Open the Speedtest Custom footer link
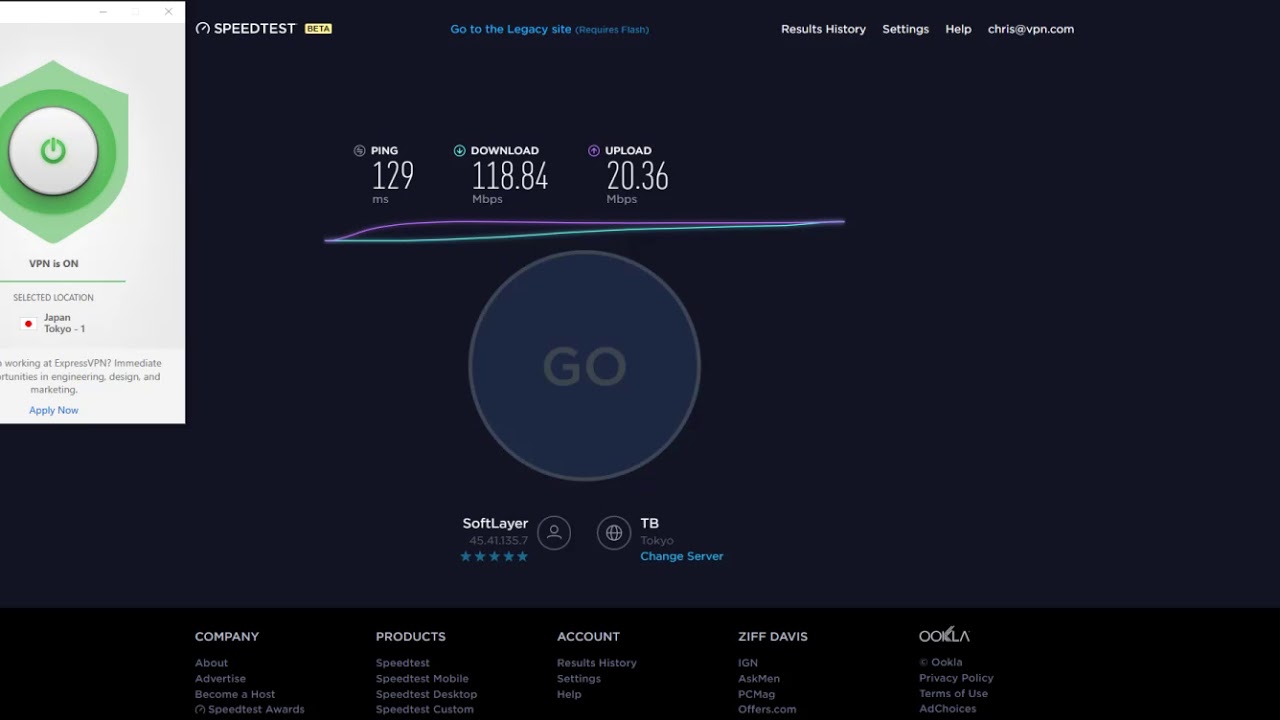 425,709
